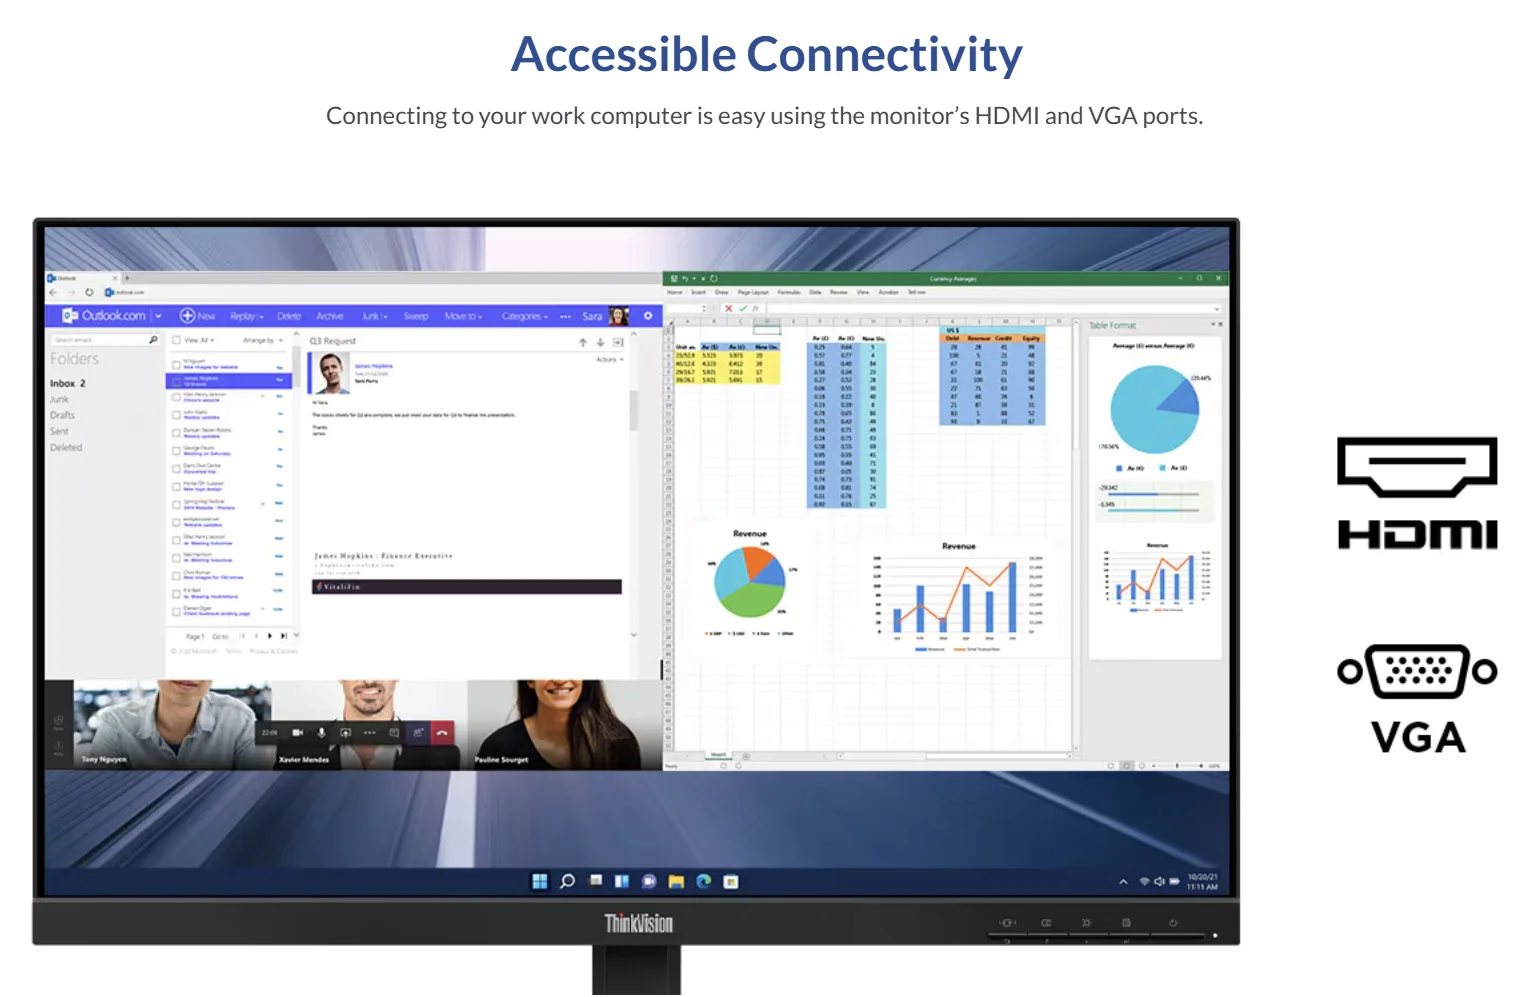
Task: Show participants in Teams call bar
Action: (x=418, y=733)
